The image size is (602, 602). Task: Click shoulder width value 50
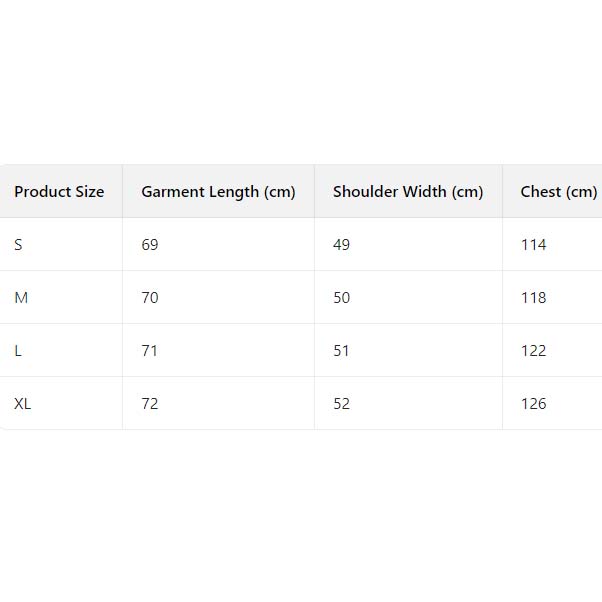pos(342,298)
